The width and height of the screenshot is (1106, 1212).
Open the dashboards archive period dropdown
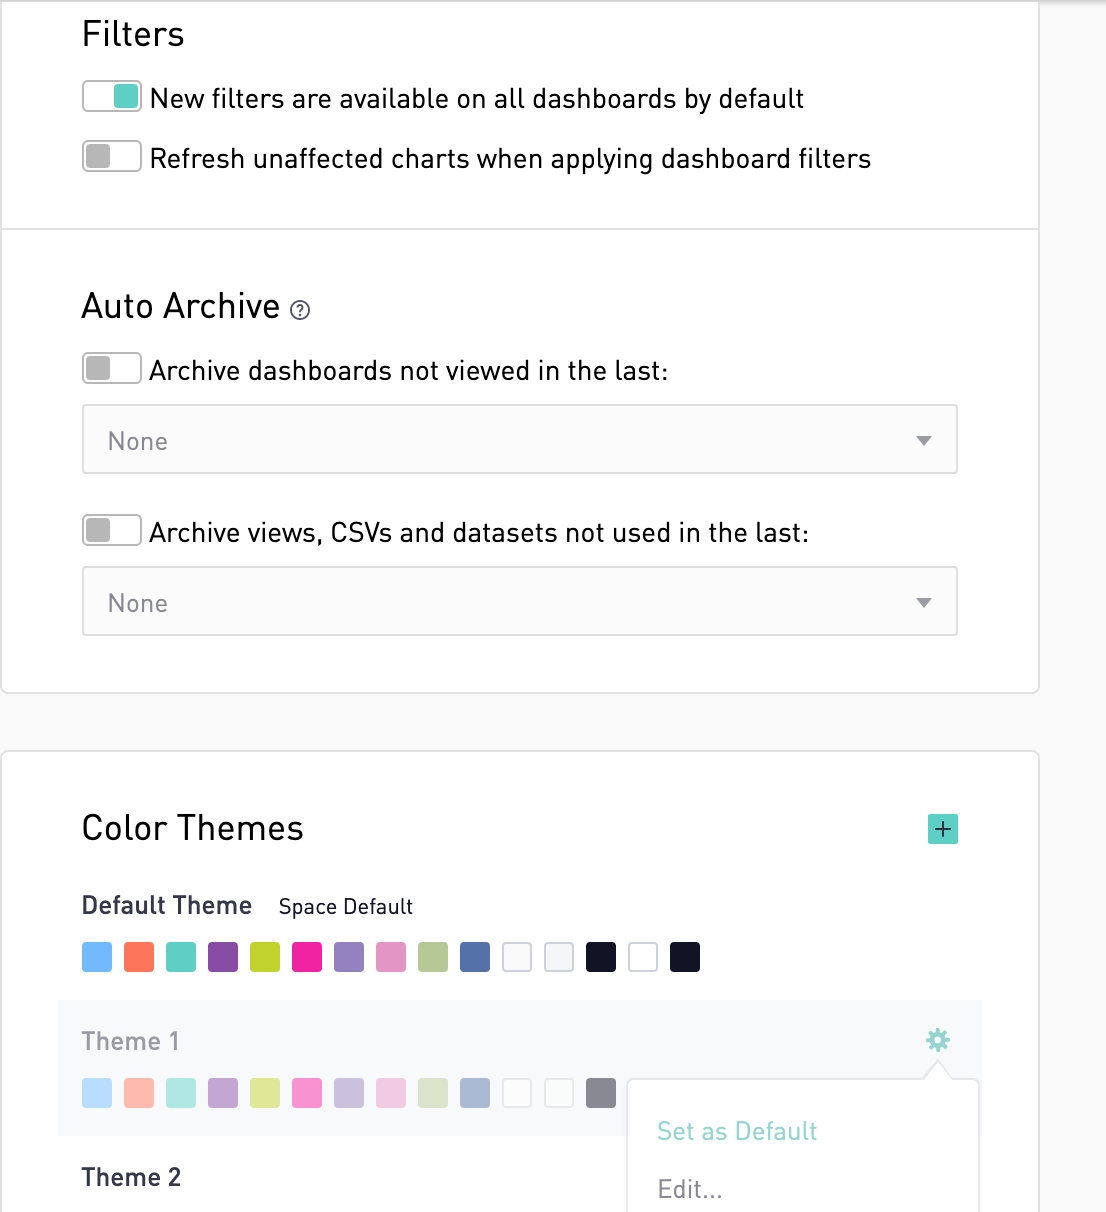519,440
